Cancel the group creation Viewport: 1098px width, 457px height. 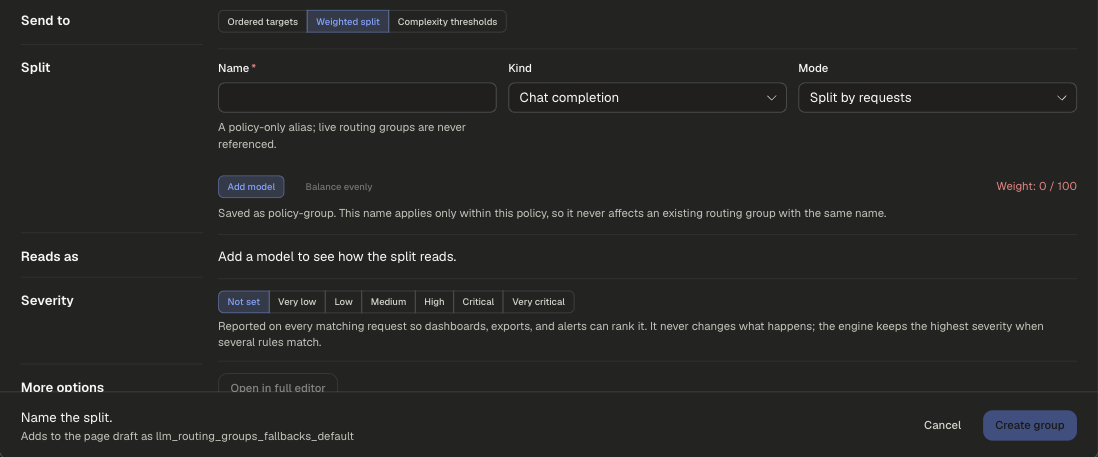[x=943, y=426]
